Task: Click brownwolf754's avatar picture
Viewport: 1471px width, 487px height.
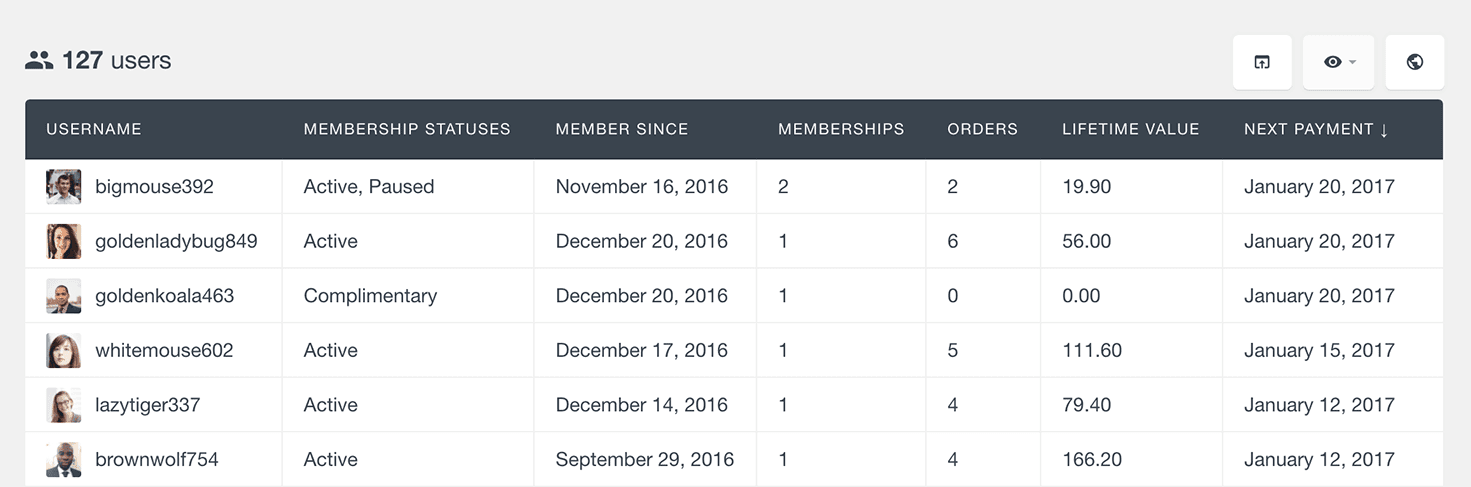Action: [64, 460]
